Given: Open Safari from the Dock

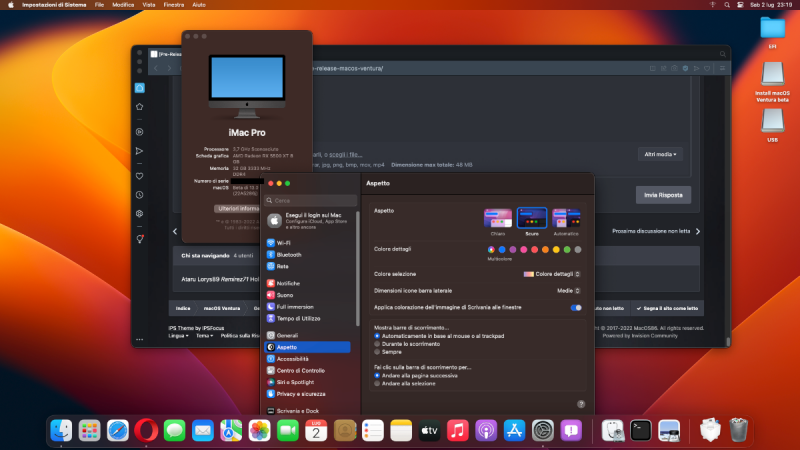Looking at the screenshot, I should [118, 430].
